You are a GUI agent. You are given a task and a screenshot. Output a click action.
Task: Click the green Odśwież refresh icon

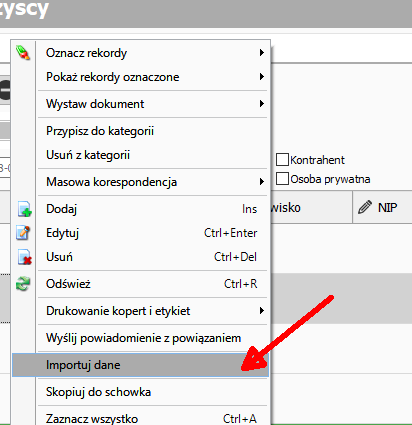23,284
